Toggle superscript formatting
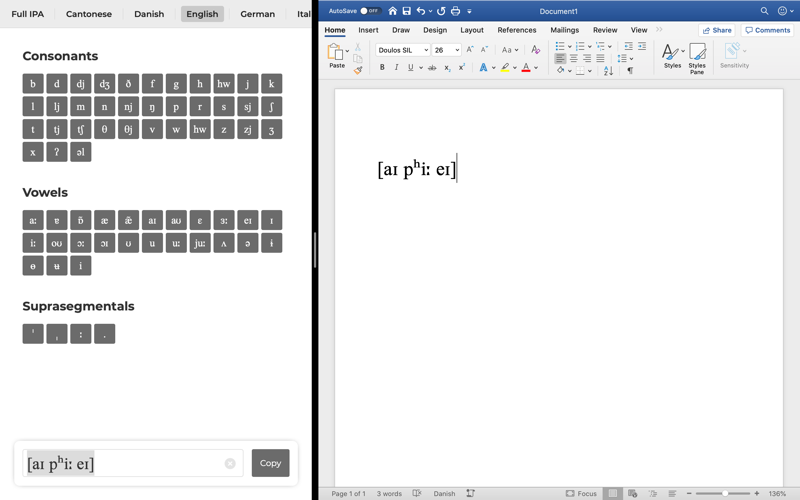 tap(461, 67)
